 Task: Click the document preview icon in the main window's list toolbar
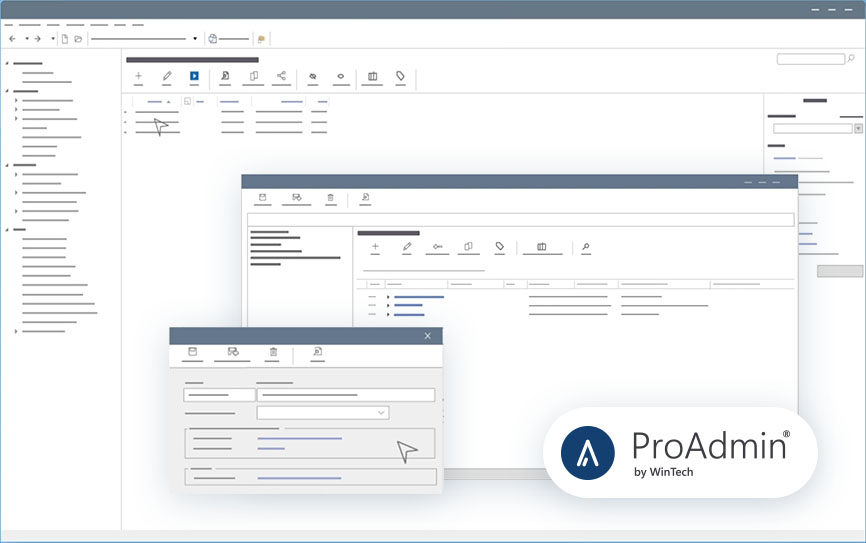(225, 76)
